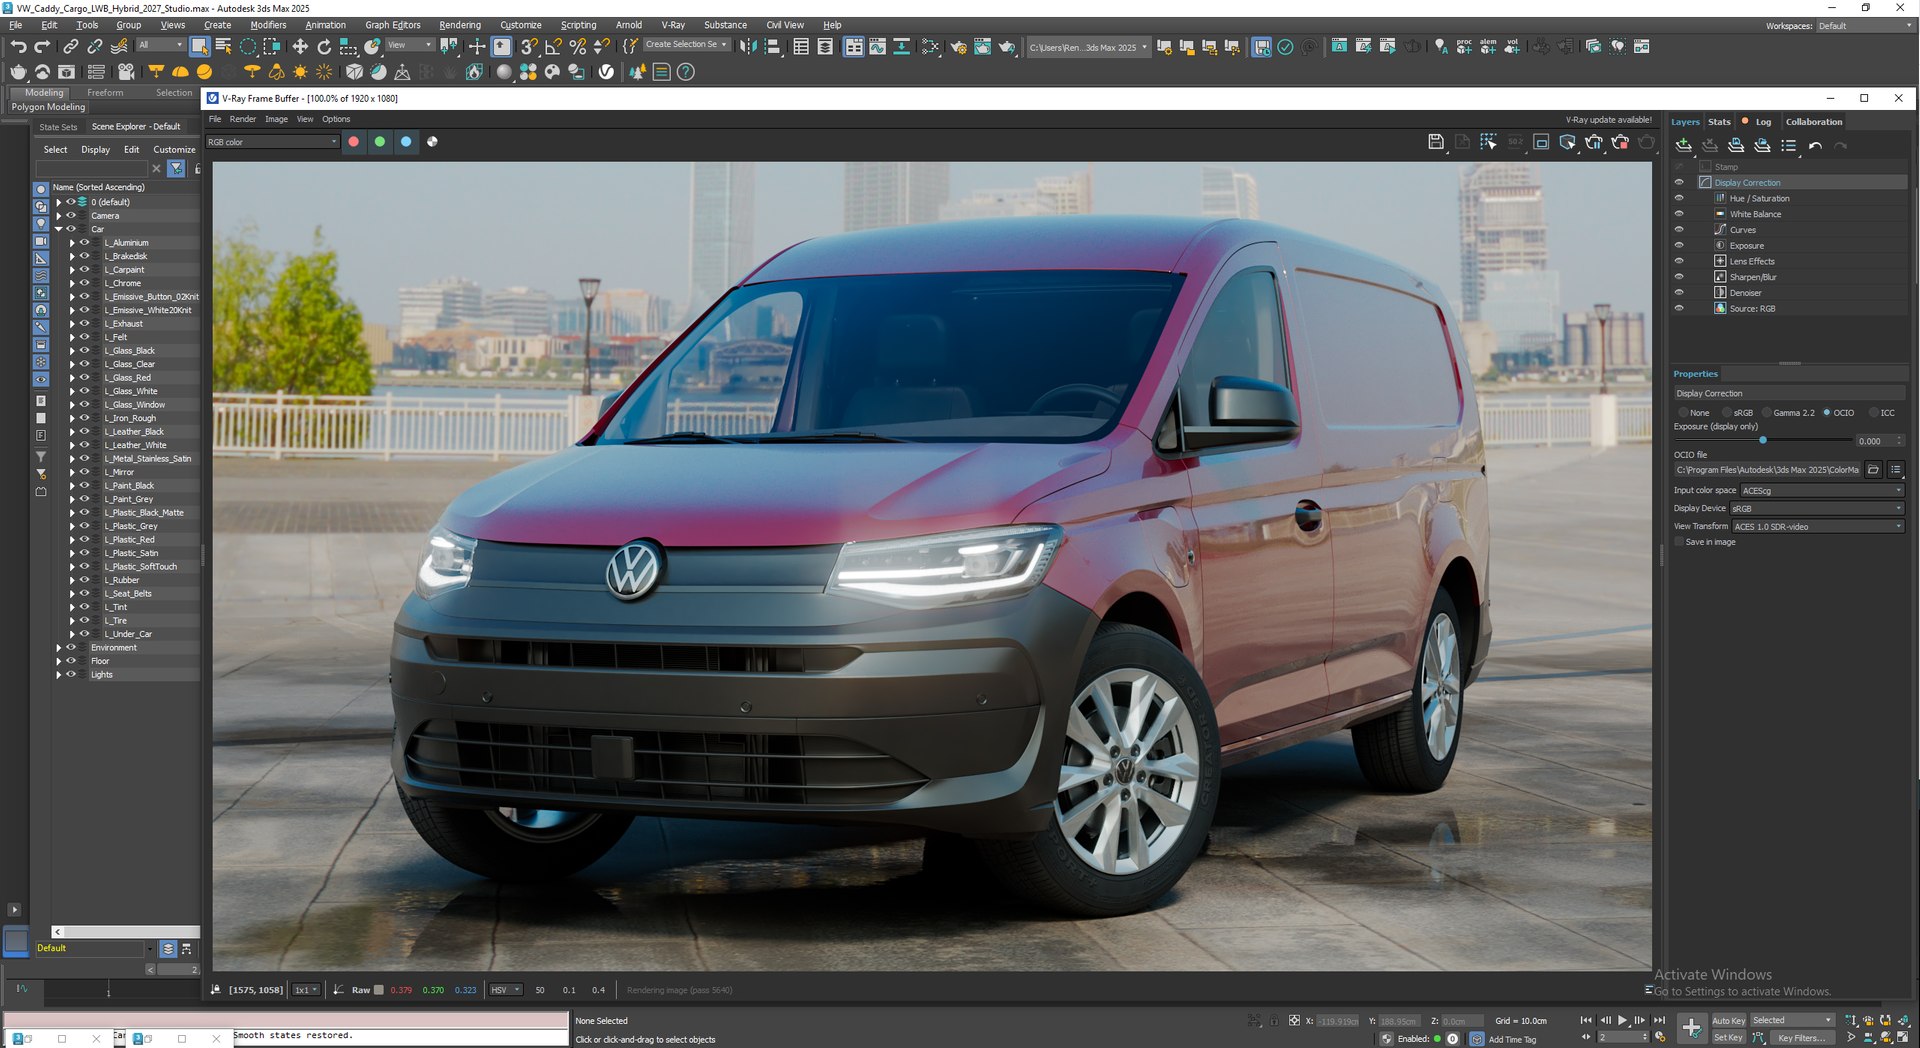Click the region render icon in frame buffer

click(x=1489, y=142)
